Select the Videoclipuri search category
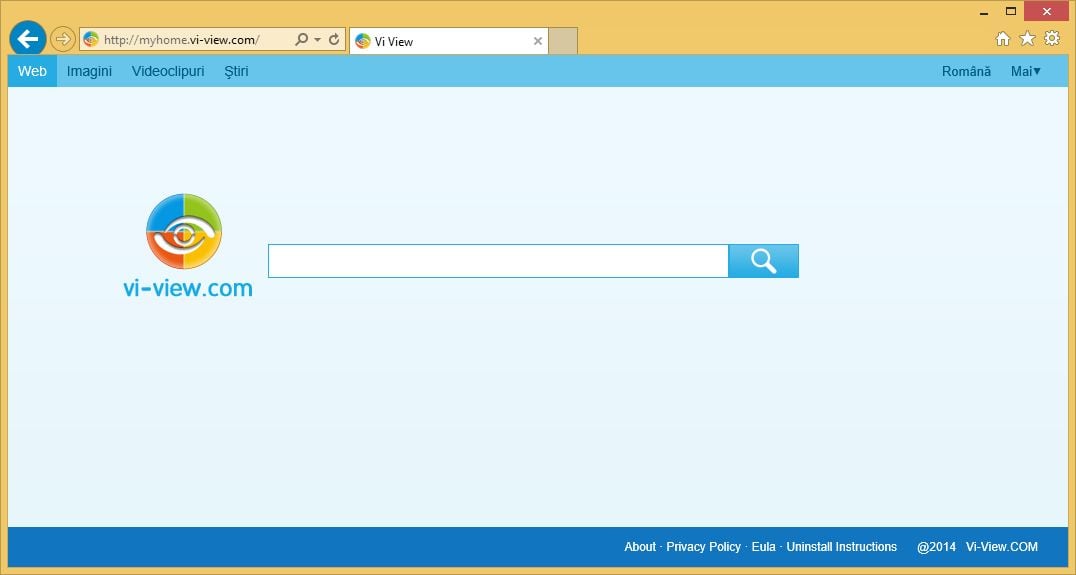The width and height of the screenshot is (1076, 575). 168,71
